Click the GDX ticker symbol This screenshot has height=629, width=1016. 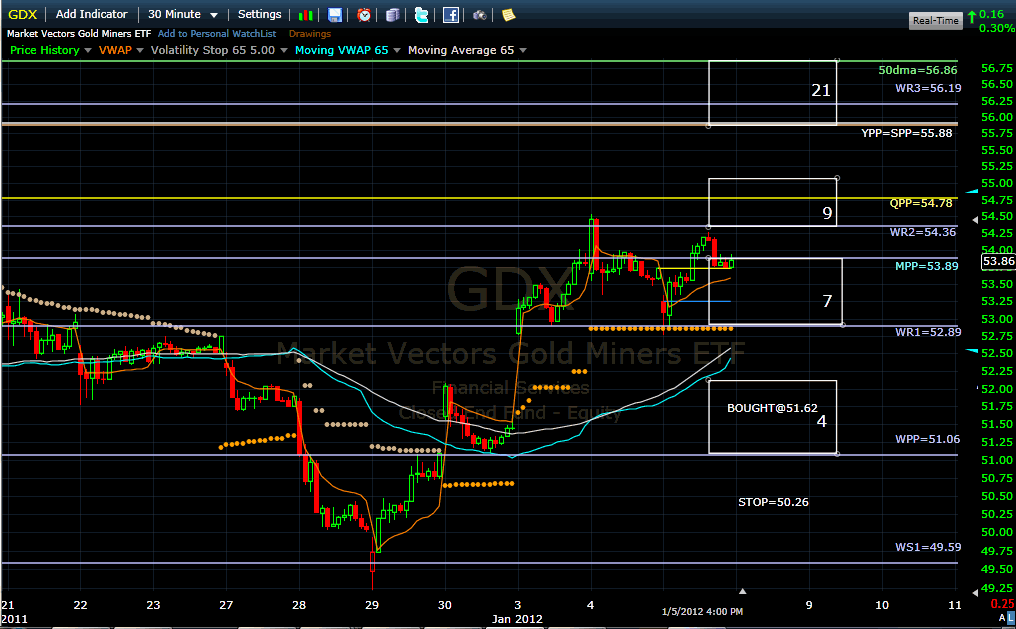[x=23, y=14]
